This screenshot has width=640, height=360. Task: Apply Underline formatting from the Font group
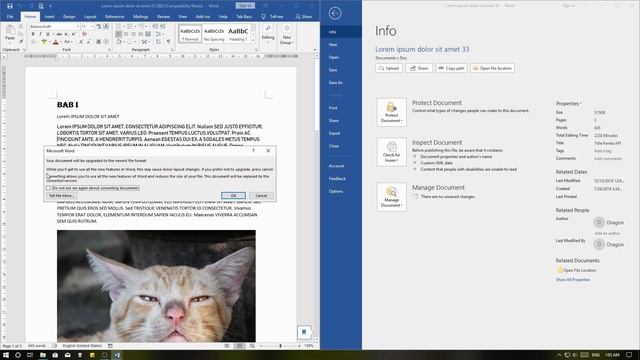click(x=47, y=34)
